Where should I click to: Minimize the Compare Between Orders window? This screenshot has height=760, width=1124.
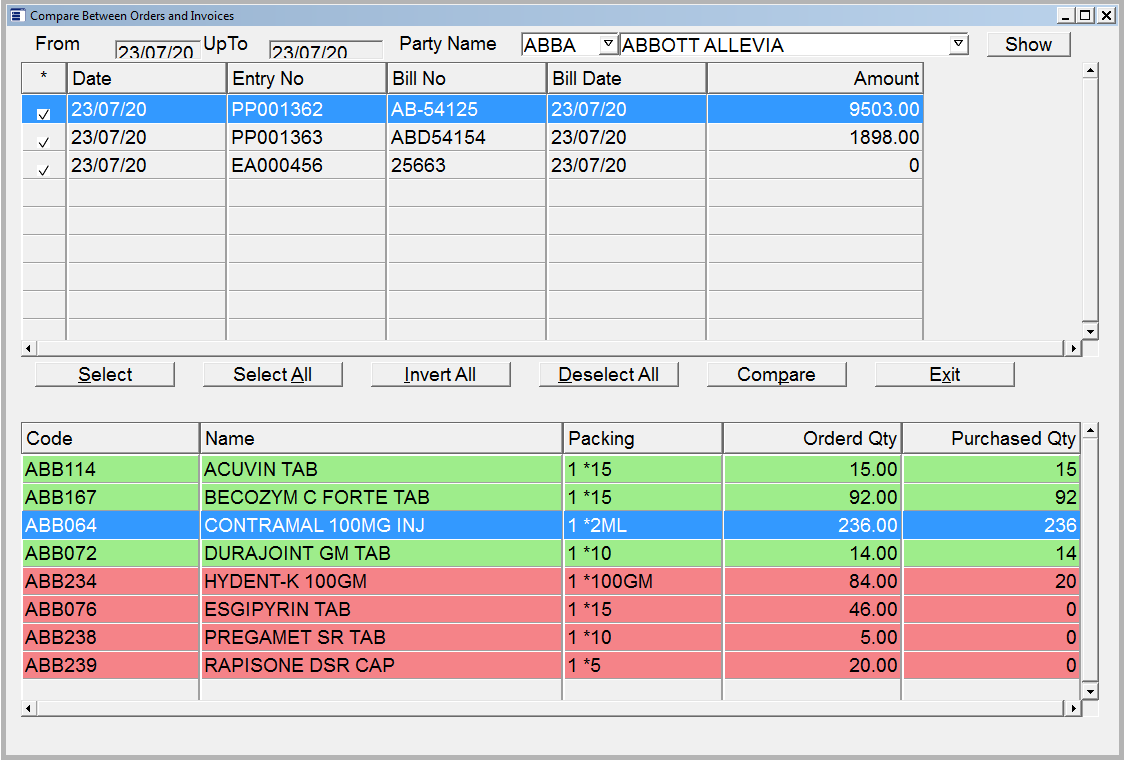(1066, 15)
